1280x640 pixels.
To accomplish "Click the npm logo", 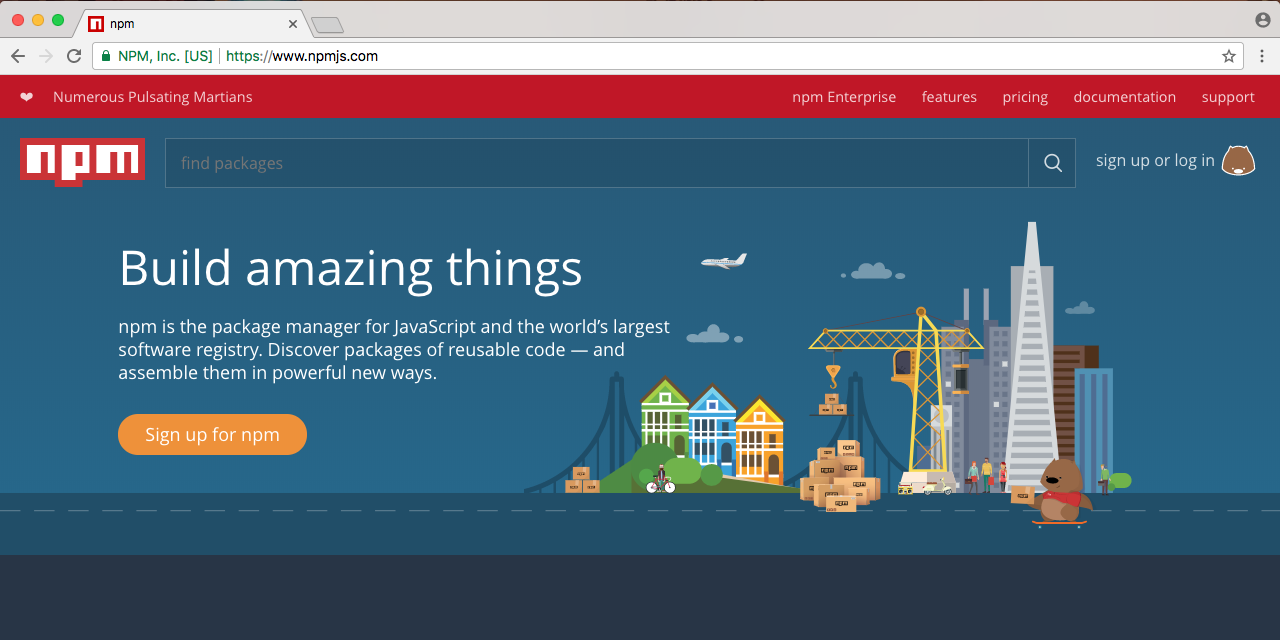I will pyautogui.click(x=82, y=162).
